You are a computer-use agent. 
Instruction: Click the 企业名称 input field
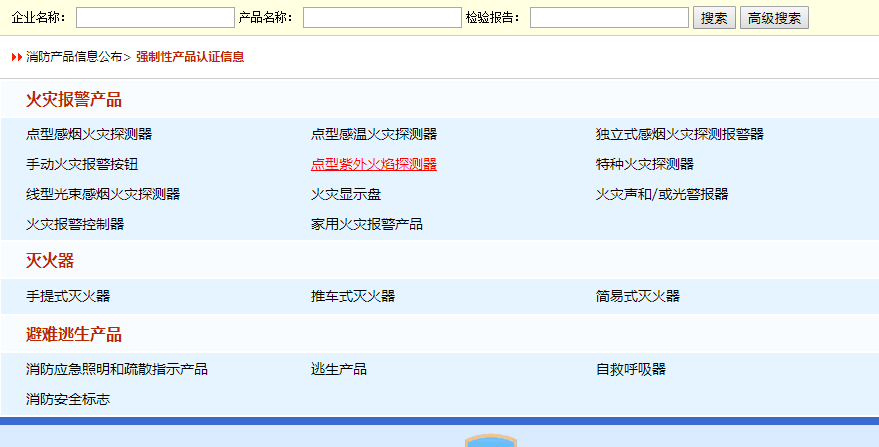pyautogui.click(x=154, y=18)
